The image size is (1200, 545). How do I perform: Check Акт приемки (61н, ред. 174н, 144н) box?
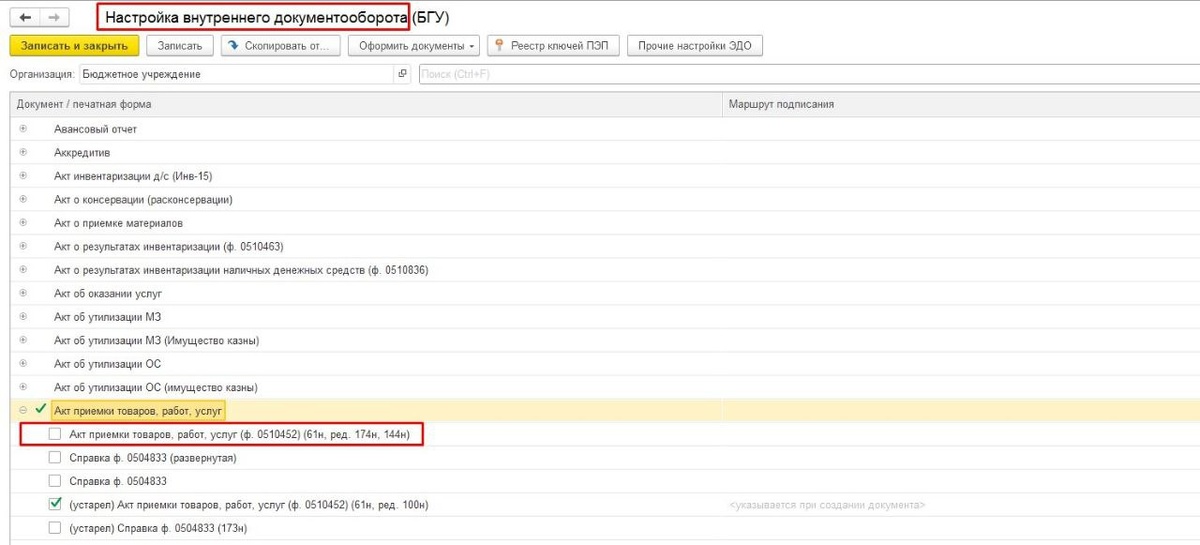click(55, 434)
